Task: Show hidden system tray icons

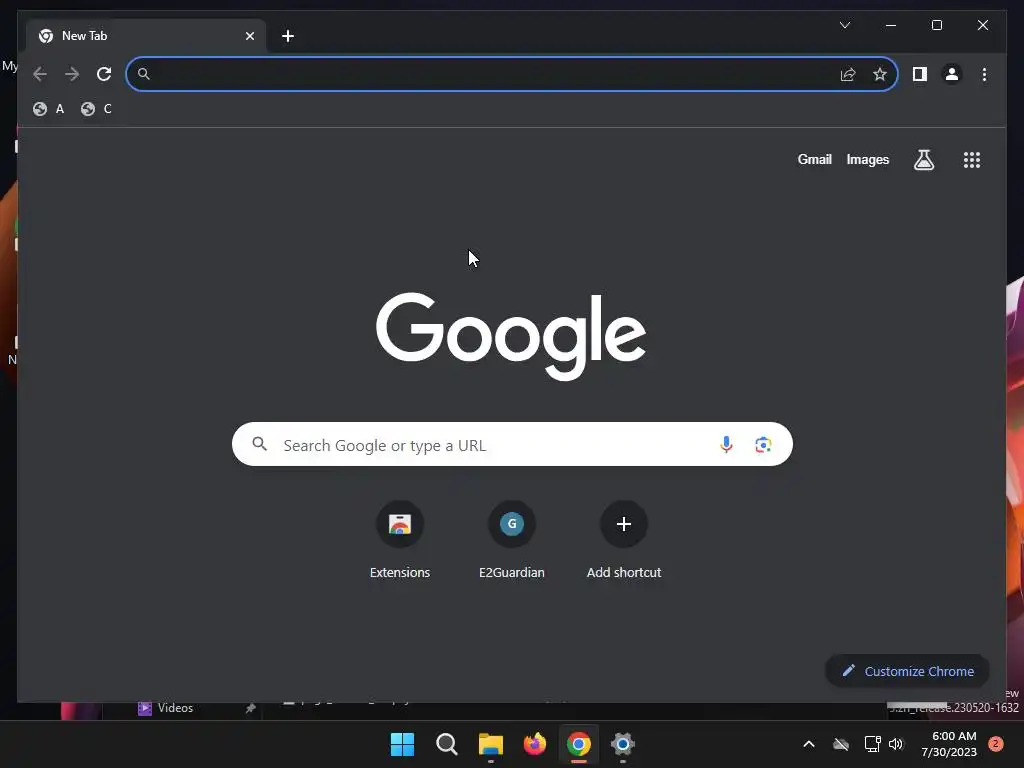Action: coord(808,744)
